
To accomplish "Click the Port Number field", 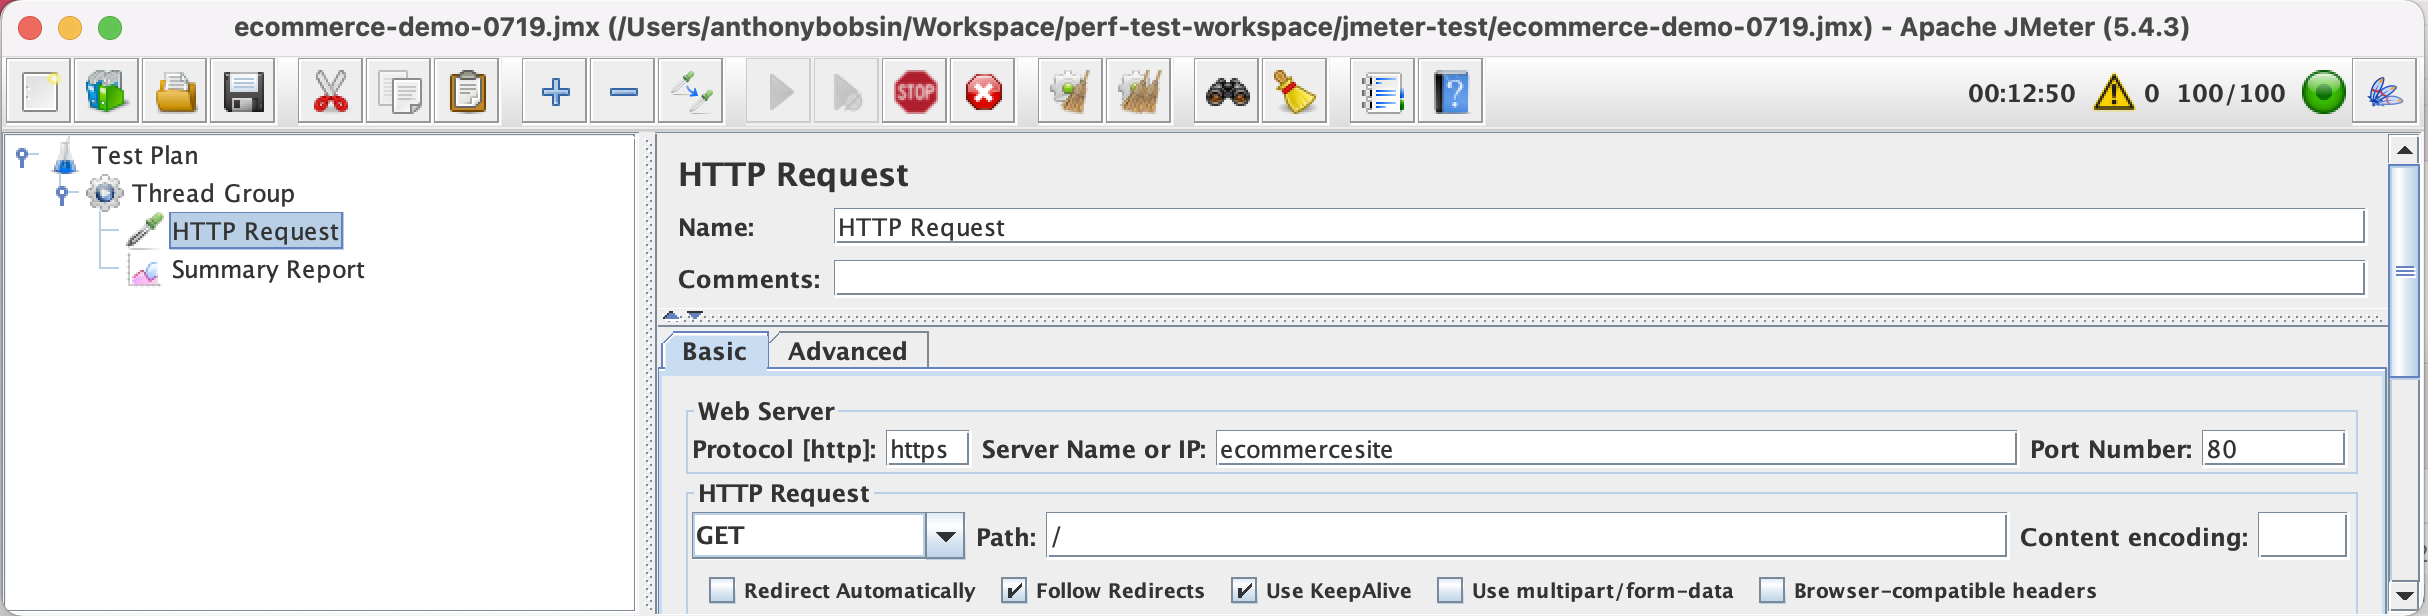I will pyautogui.click(x=2274, y=449).
